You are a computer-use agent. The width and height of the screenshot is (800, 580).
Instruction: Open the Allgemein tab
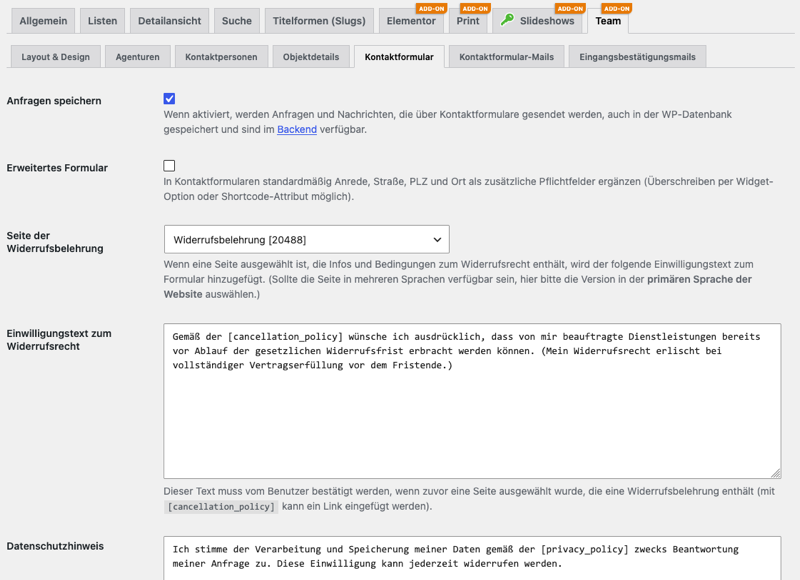coord(43,21)
